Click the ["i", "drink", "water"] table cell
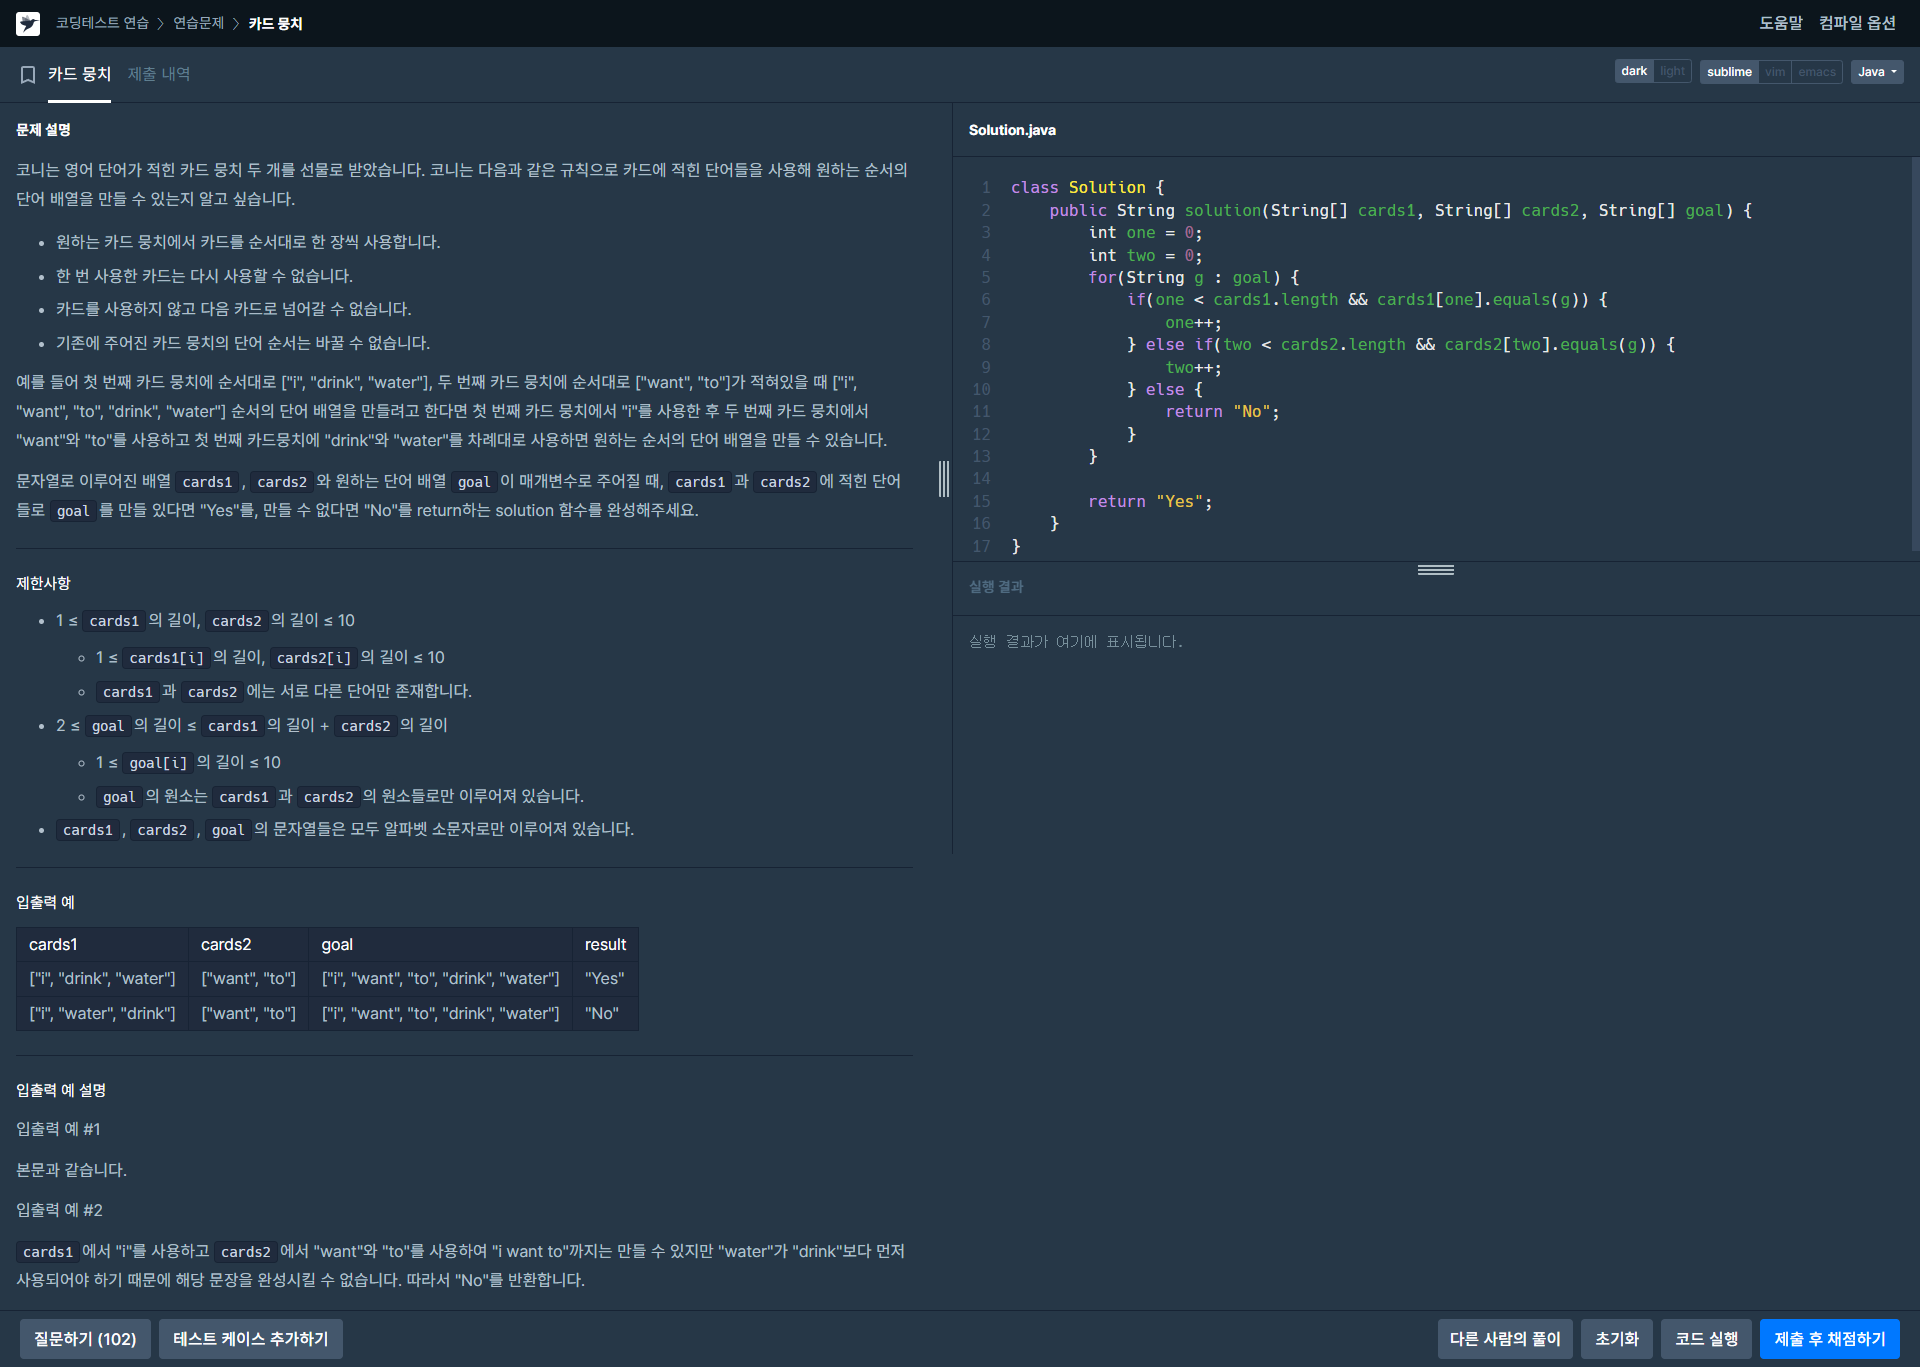The height and width of the screenshot is (1367, 1920). pos(102,978)
